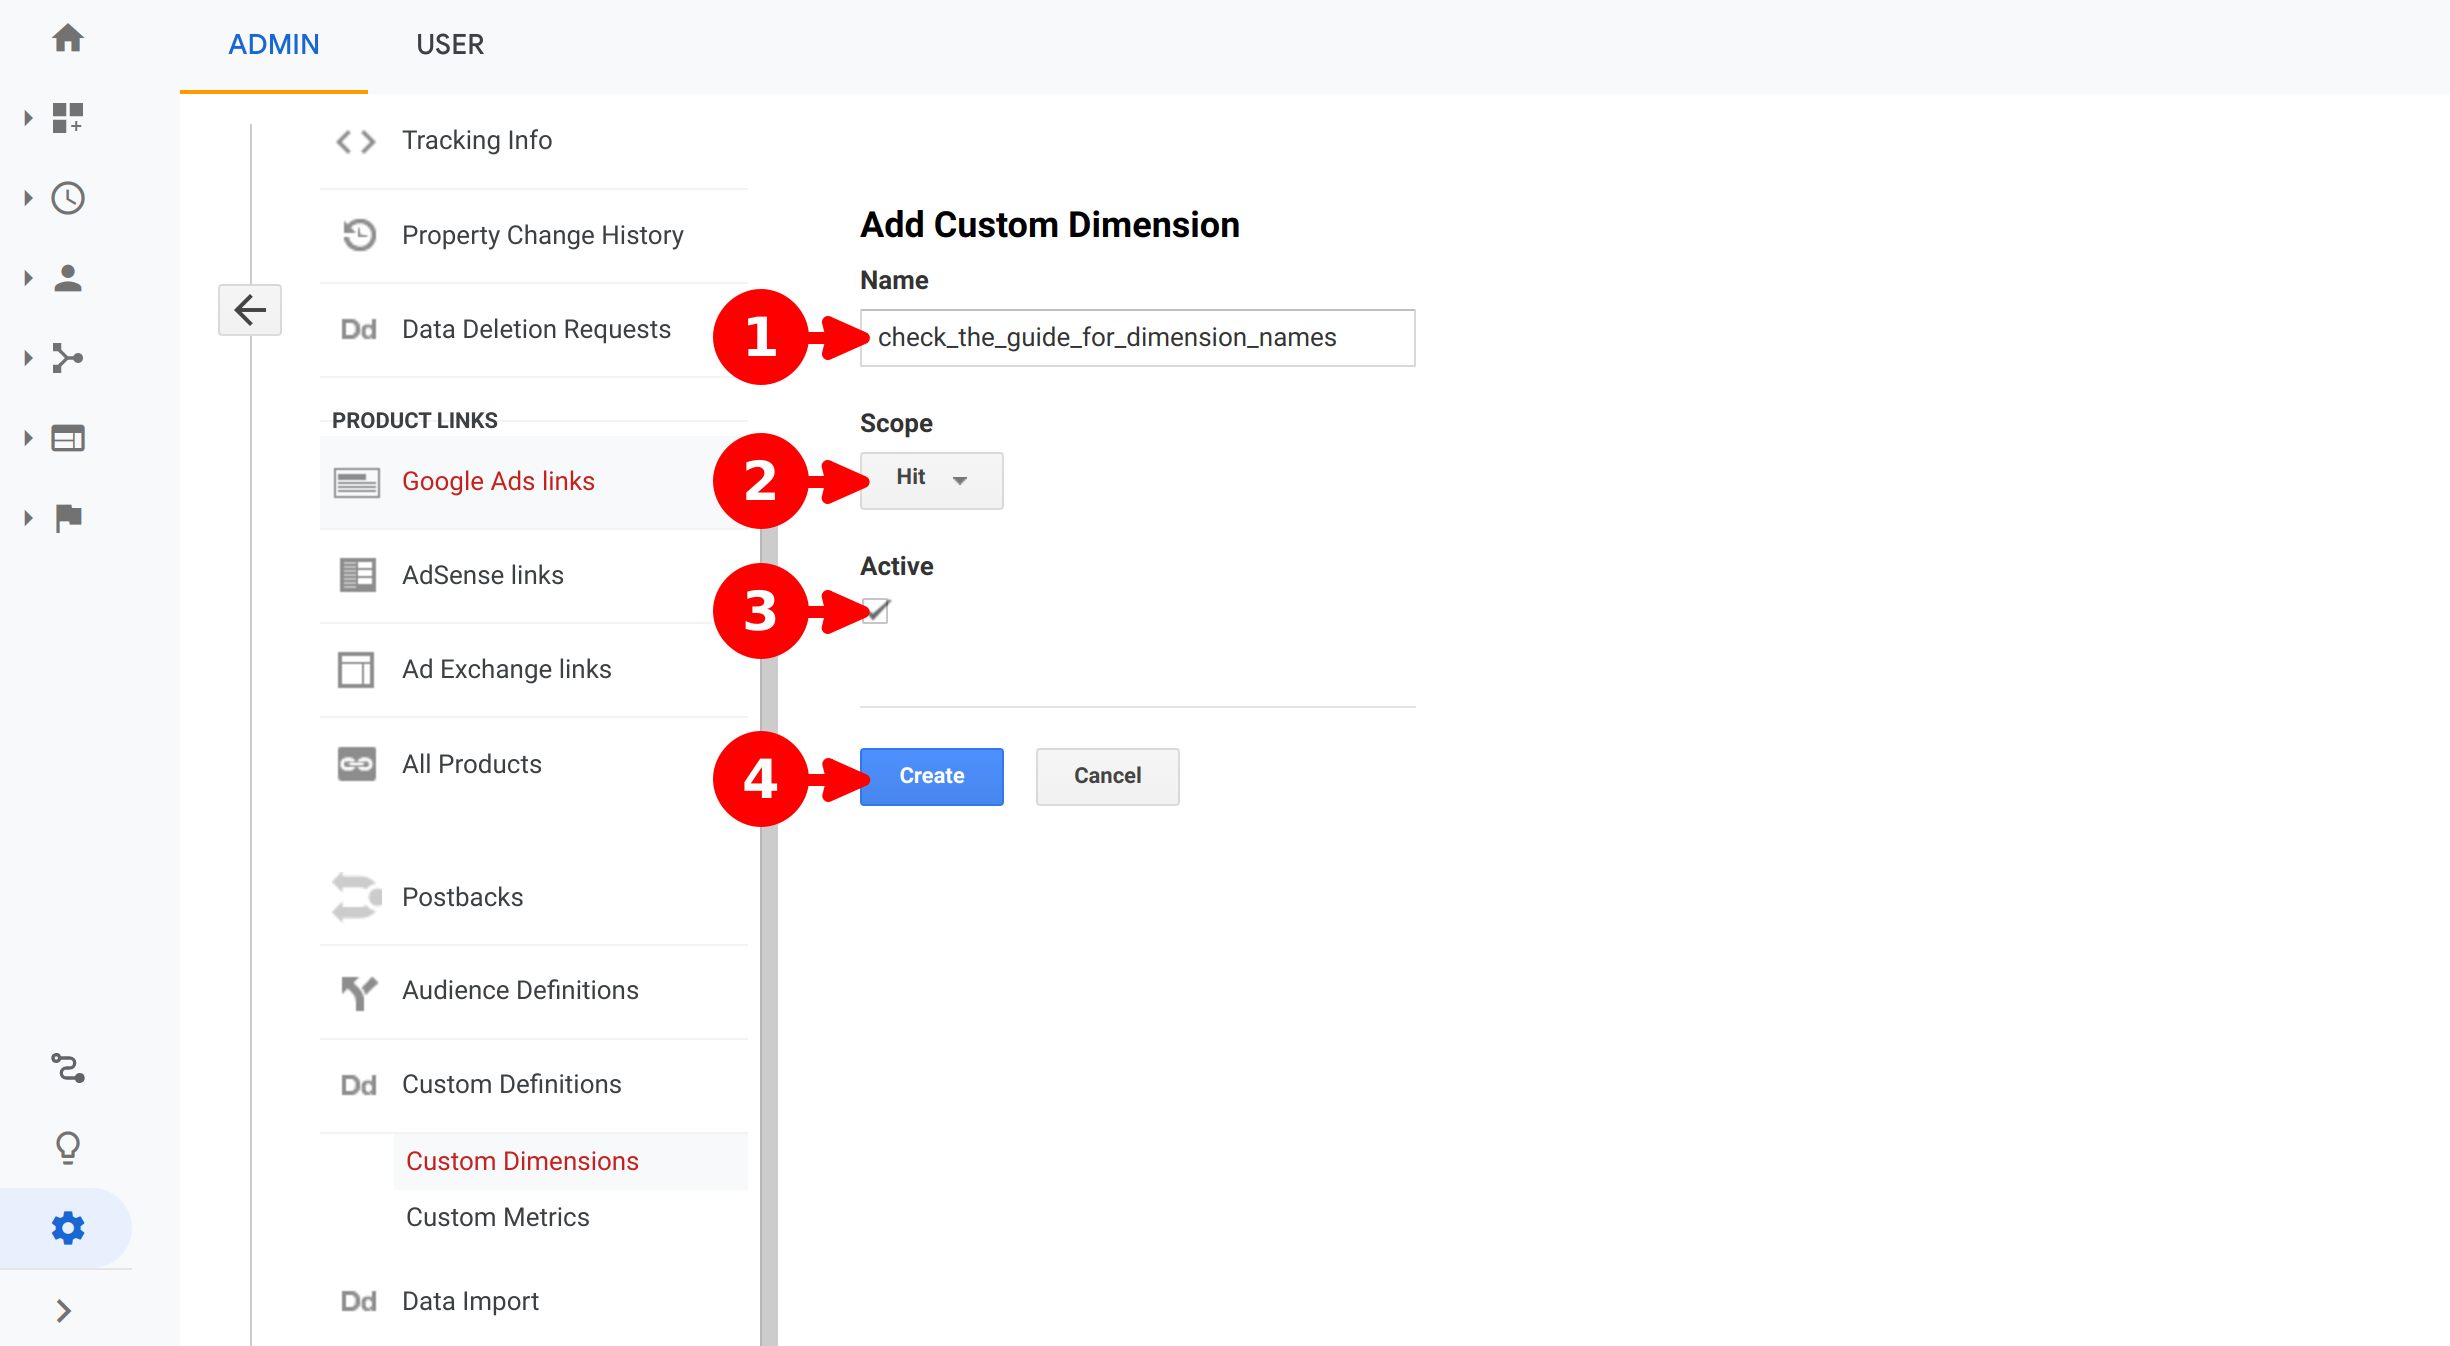Image resolution: width=2450 pixels, height=1346 pixels.
Task: Switch to the USER tab
Action: pos(450,45)
